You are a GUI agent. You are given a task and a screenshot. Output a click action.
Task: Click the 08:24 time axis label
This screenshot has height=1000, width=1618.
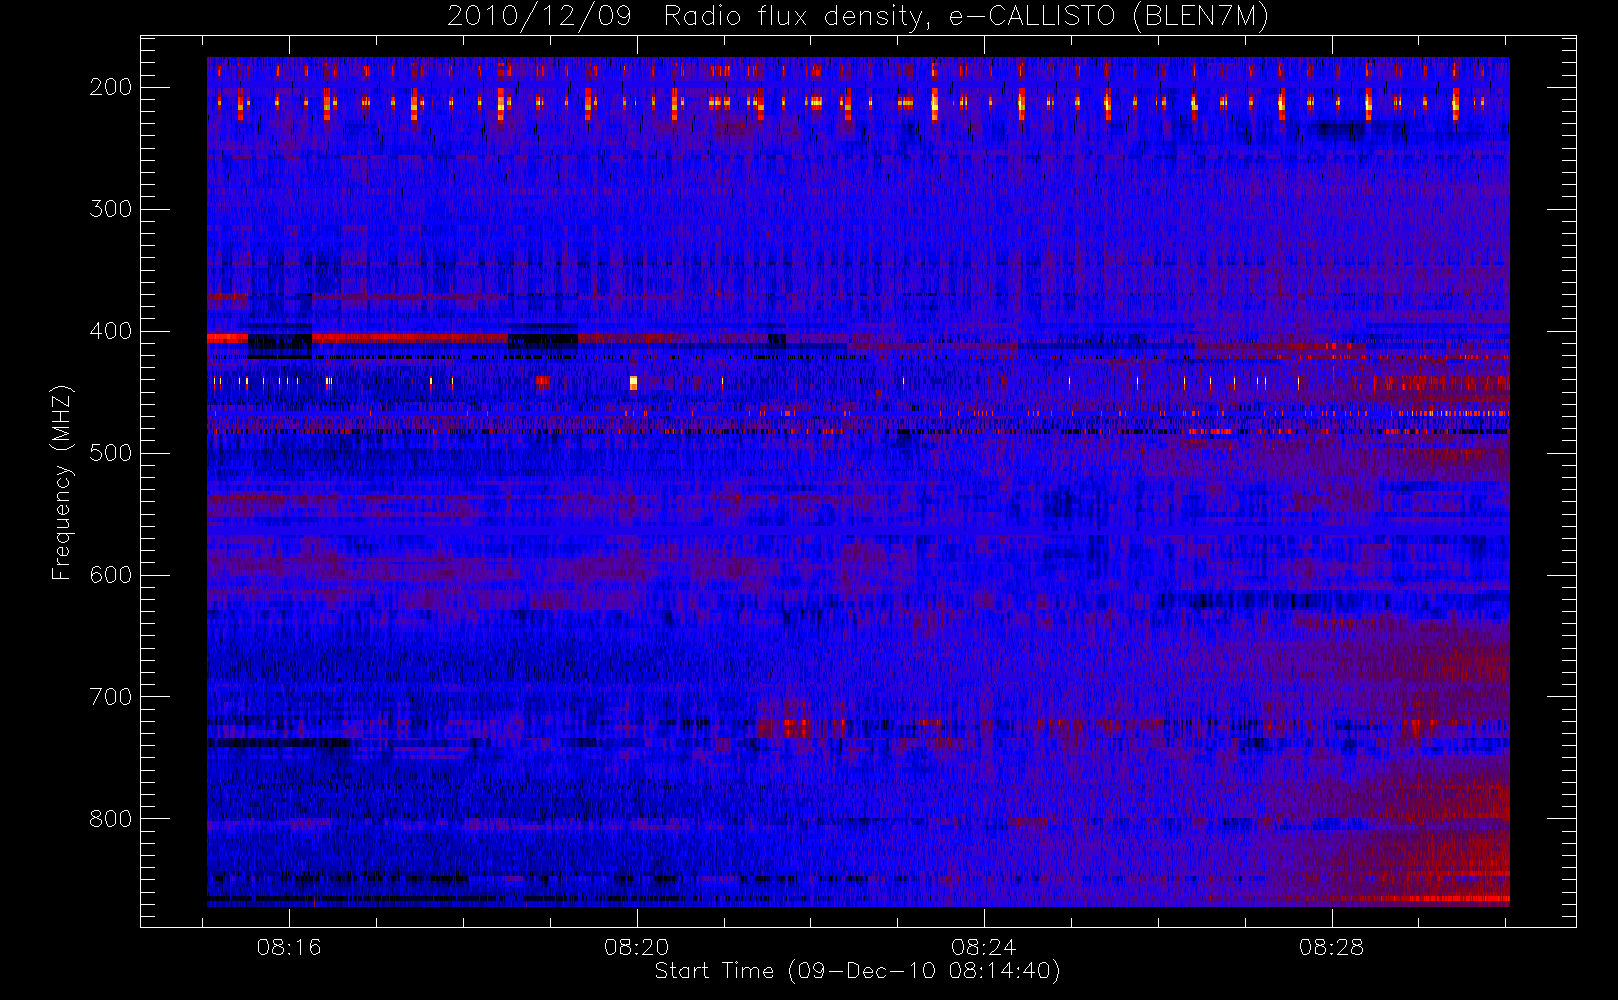click(x=984, y=947)
